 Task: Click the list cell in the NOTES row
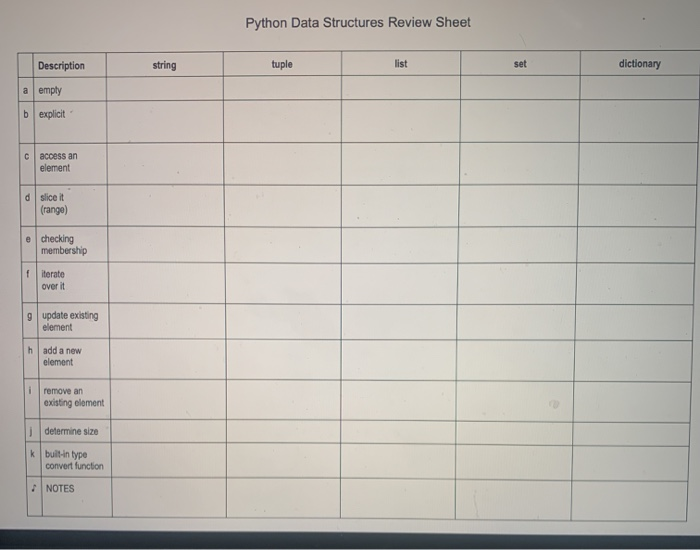398,499
